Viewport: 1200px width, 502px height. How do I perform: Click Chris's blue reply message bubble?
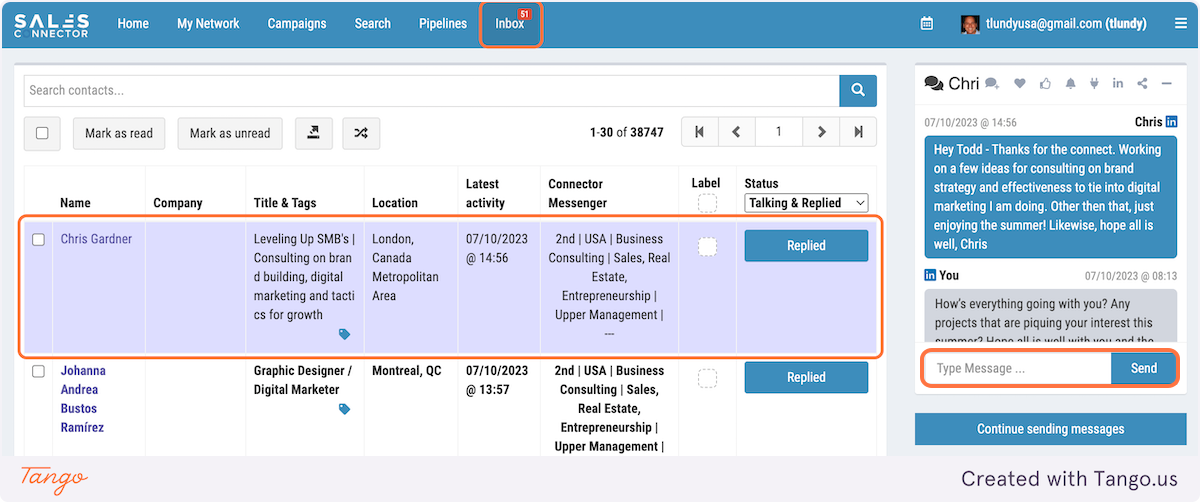(1050, 197)
